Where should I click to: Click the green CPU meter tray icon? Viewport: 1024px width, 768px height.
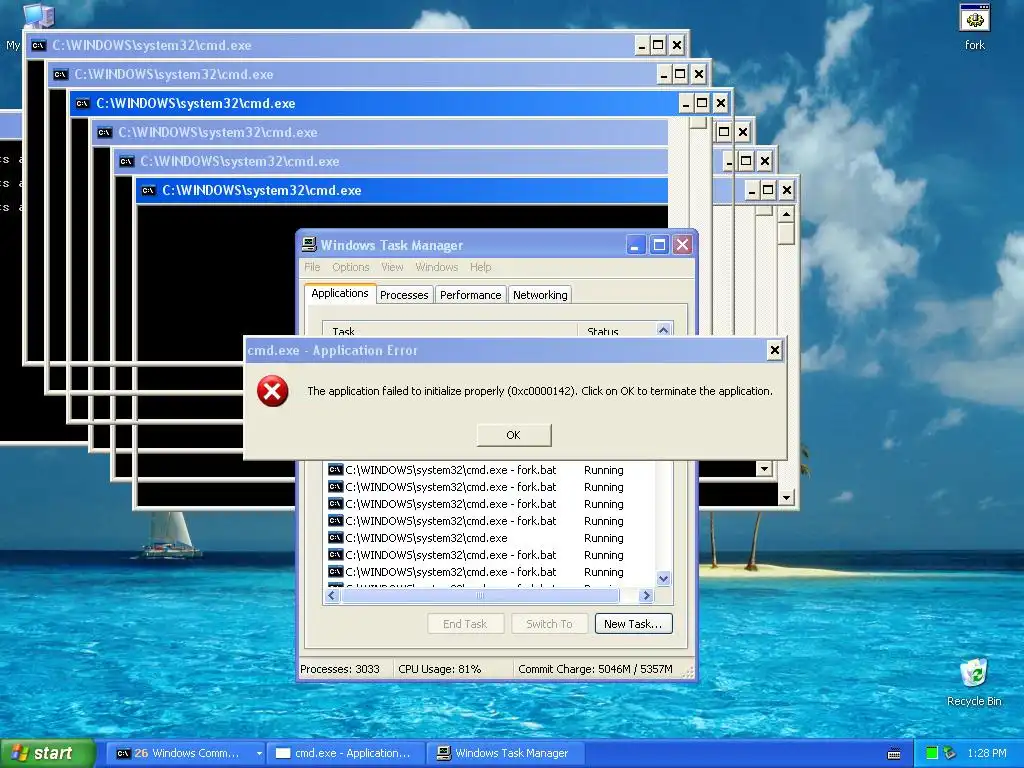[932, 753]
